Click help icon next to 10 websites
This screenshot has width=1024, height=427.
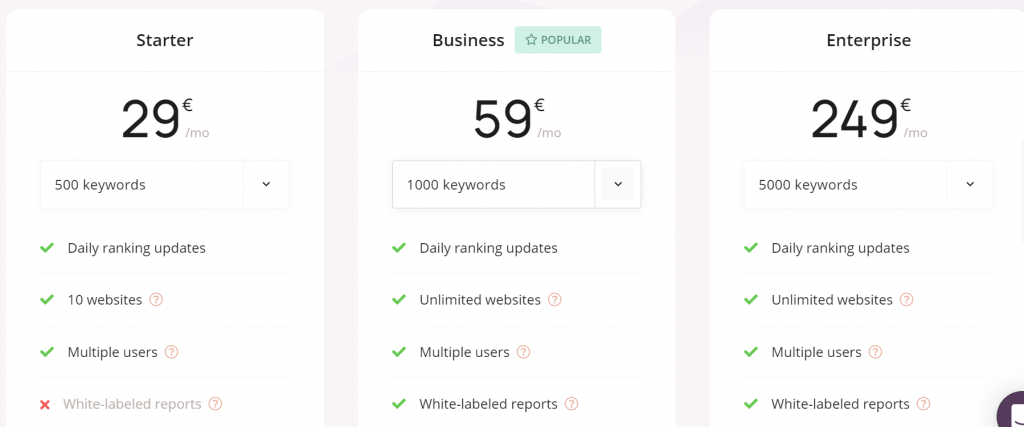click(x=156, y=300)
